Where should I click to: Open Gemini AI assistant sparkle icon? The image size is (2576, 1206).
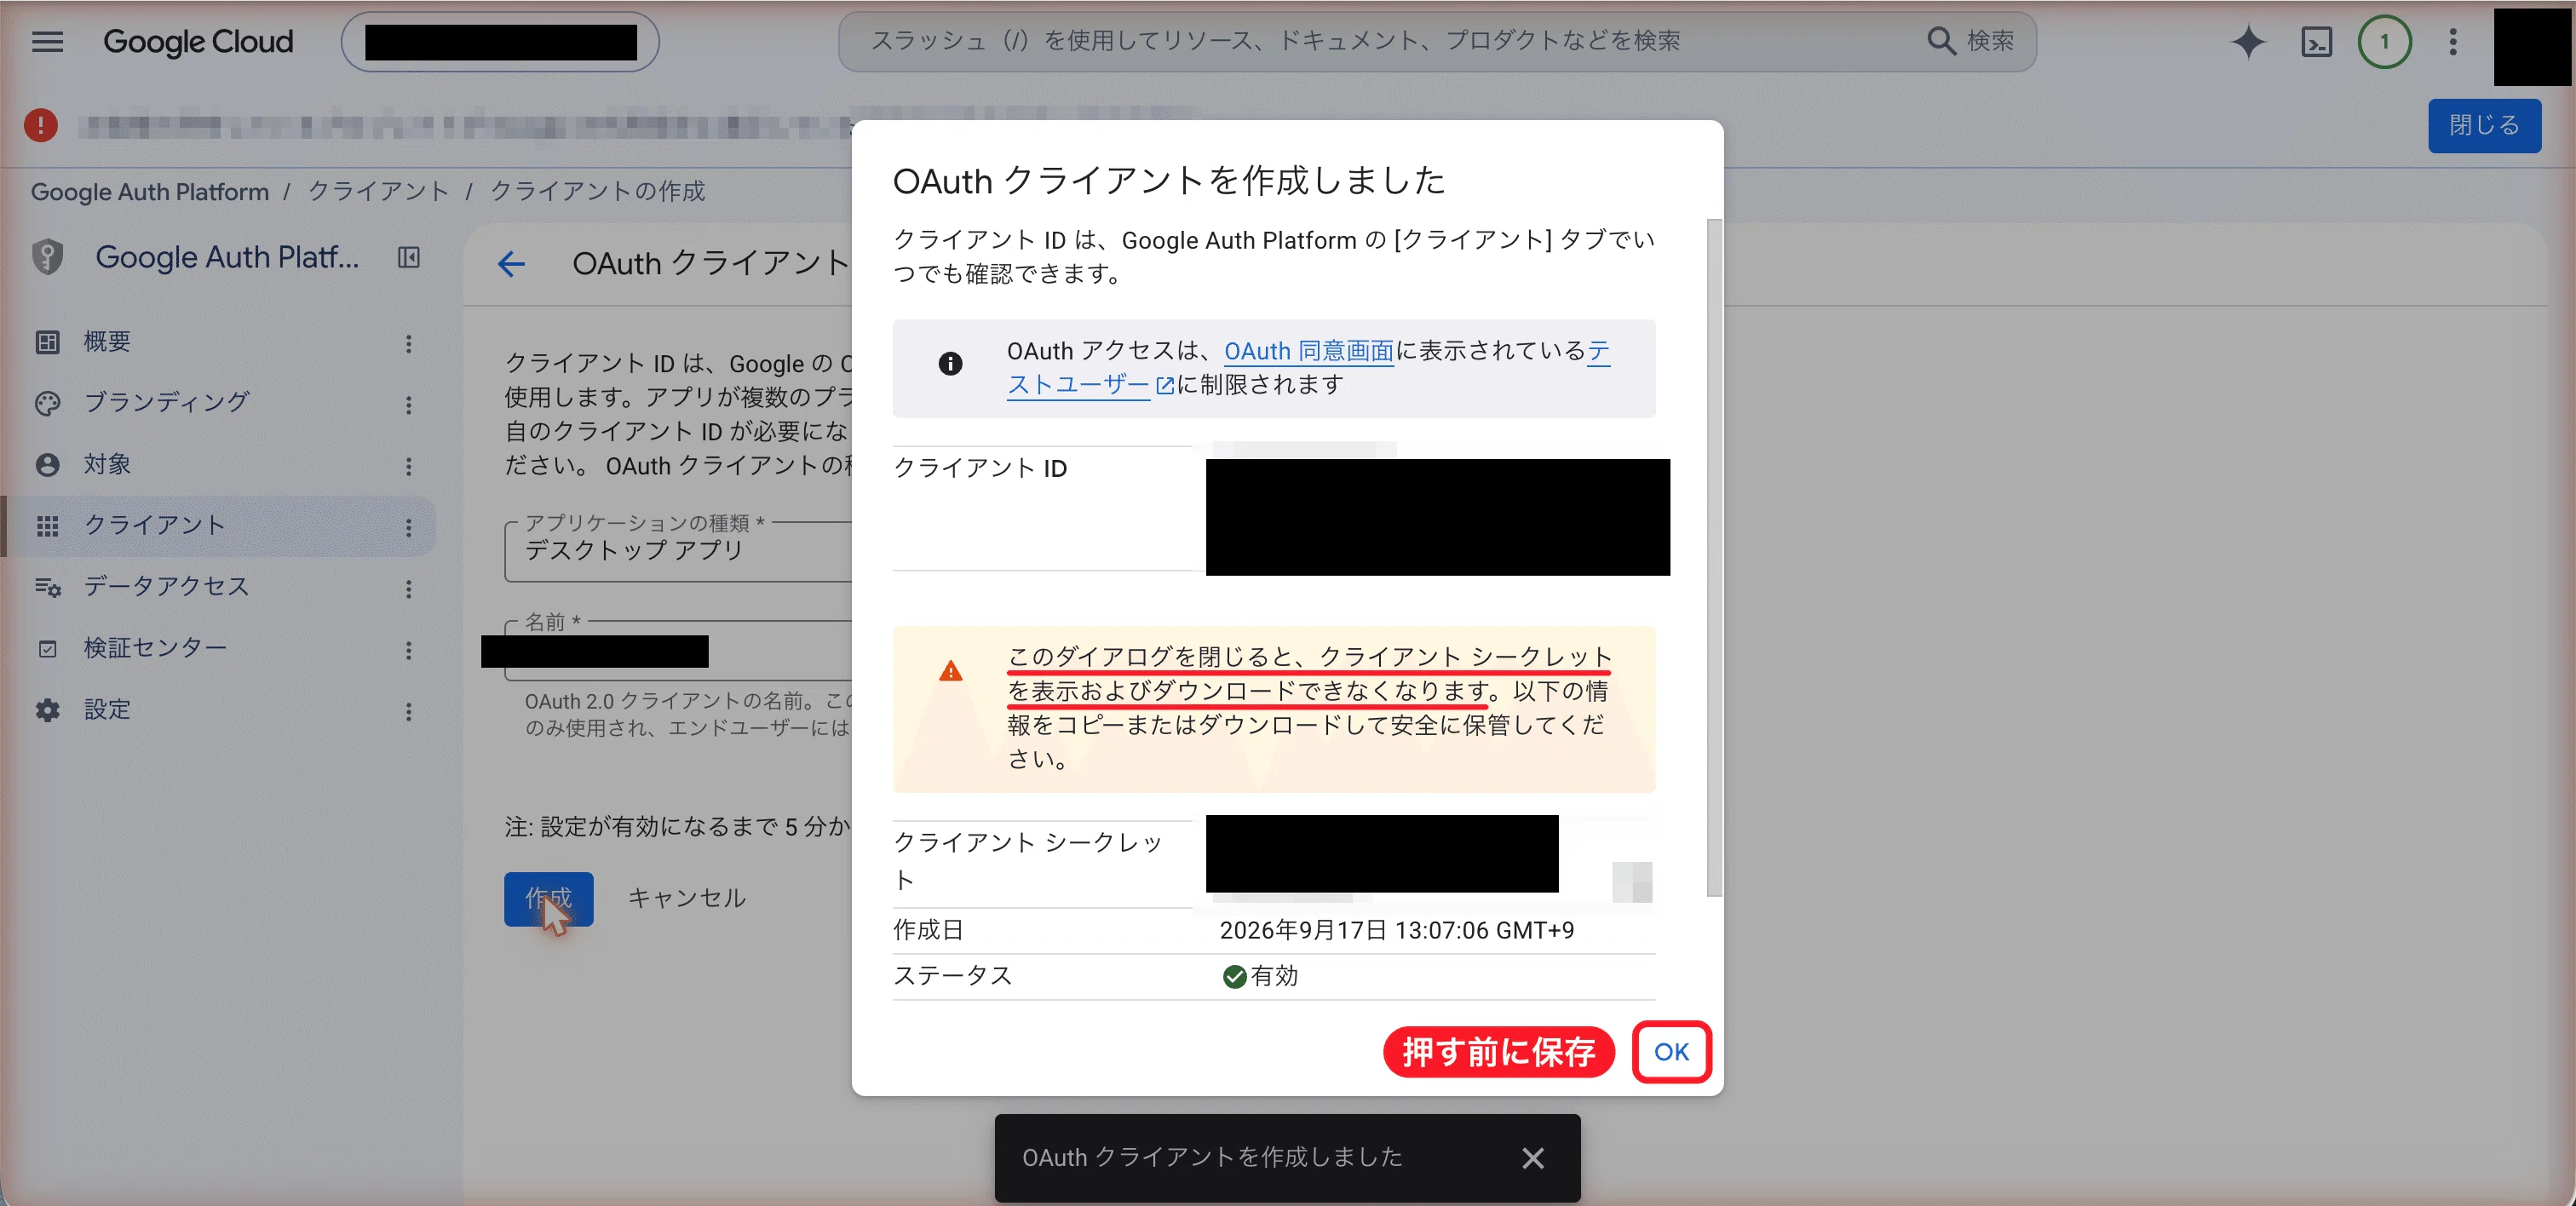(x=2247, y=42)
